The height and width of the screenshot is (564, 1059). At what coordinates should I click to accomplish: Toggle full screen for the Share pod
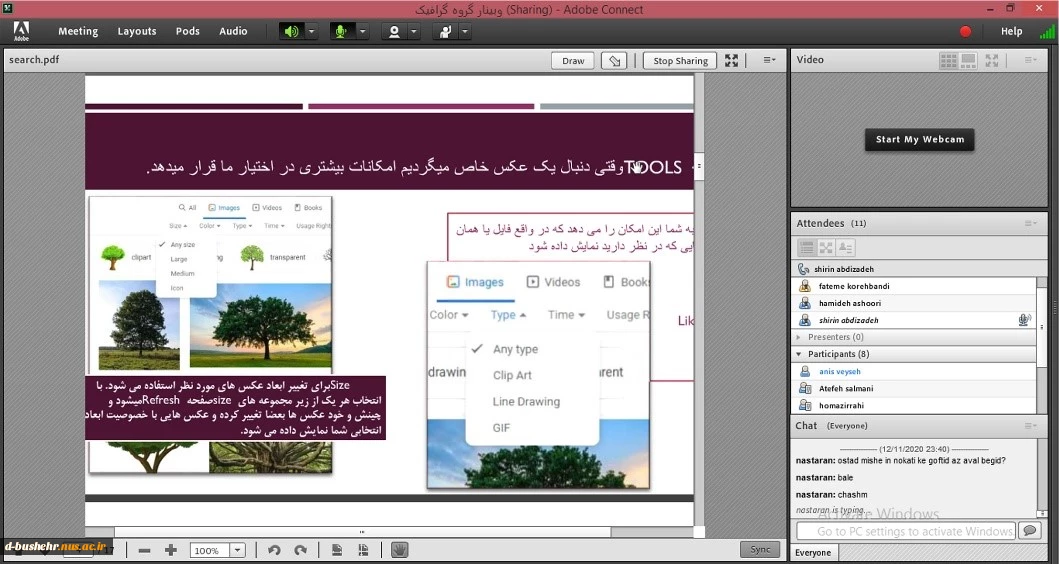click(x=732, y=61)
